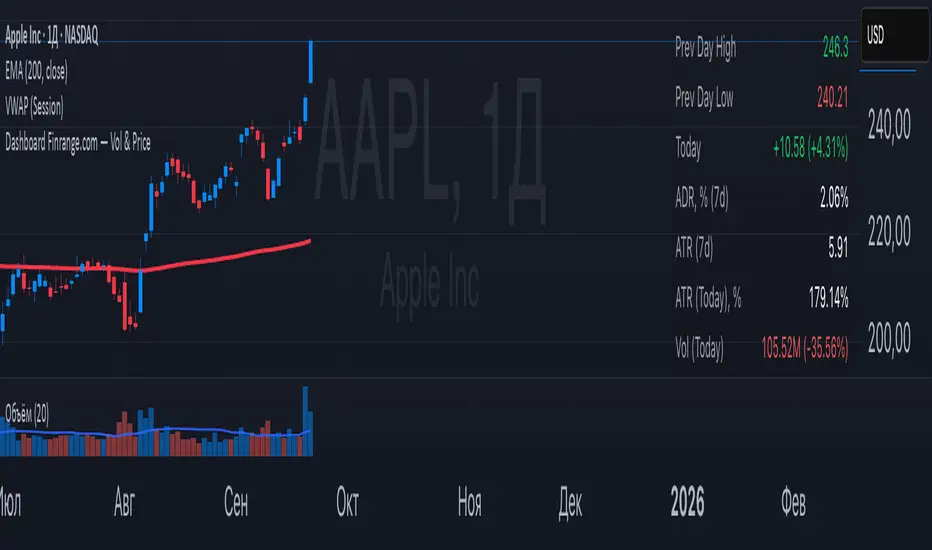
Task: Click the ADR, % (7d) label
Action: click(702, 197)
